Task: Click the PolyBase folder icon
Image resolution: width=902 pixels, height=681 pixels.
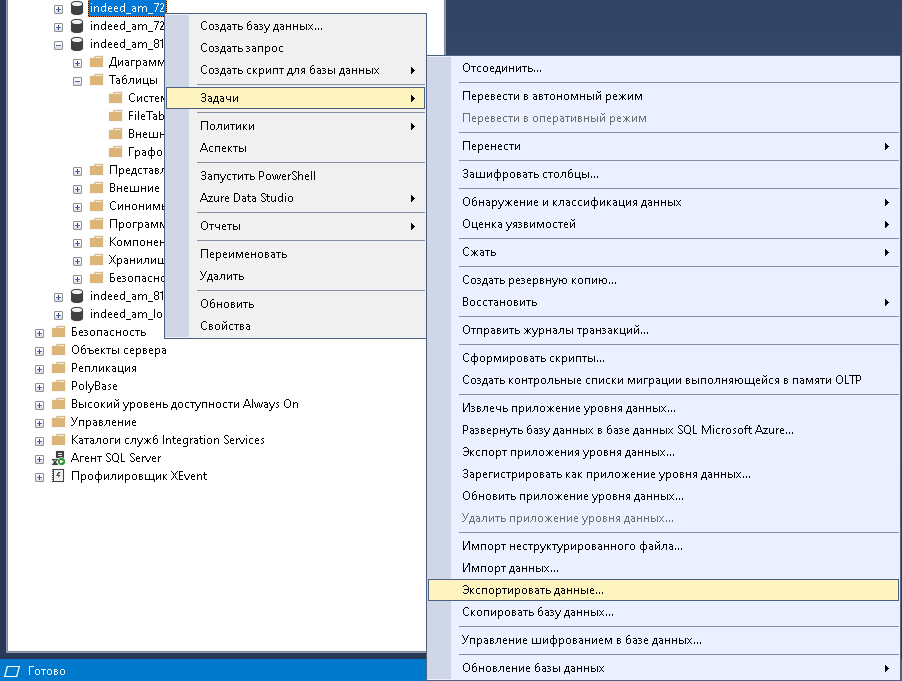Action: tap(58, 386)
